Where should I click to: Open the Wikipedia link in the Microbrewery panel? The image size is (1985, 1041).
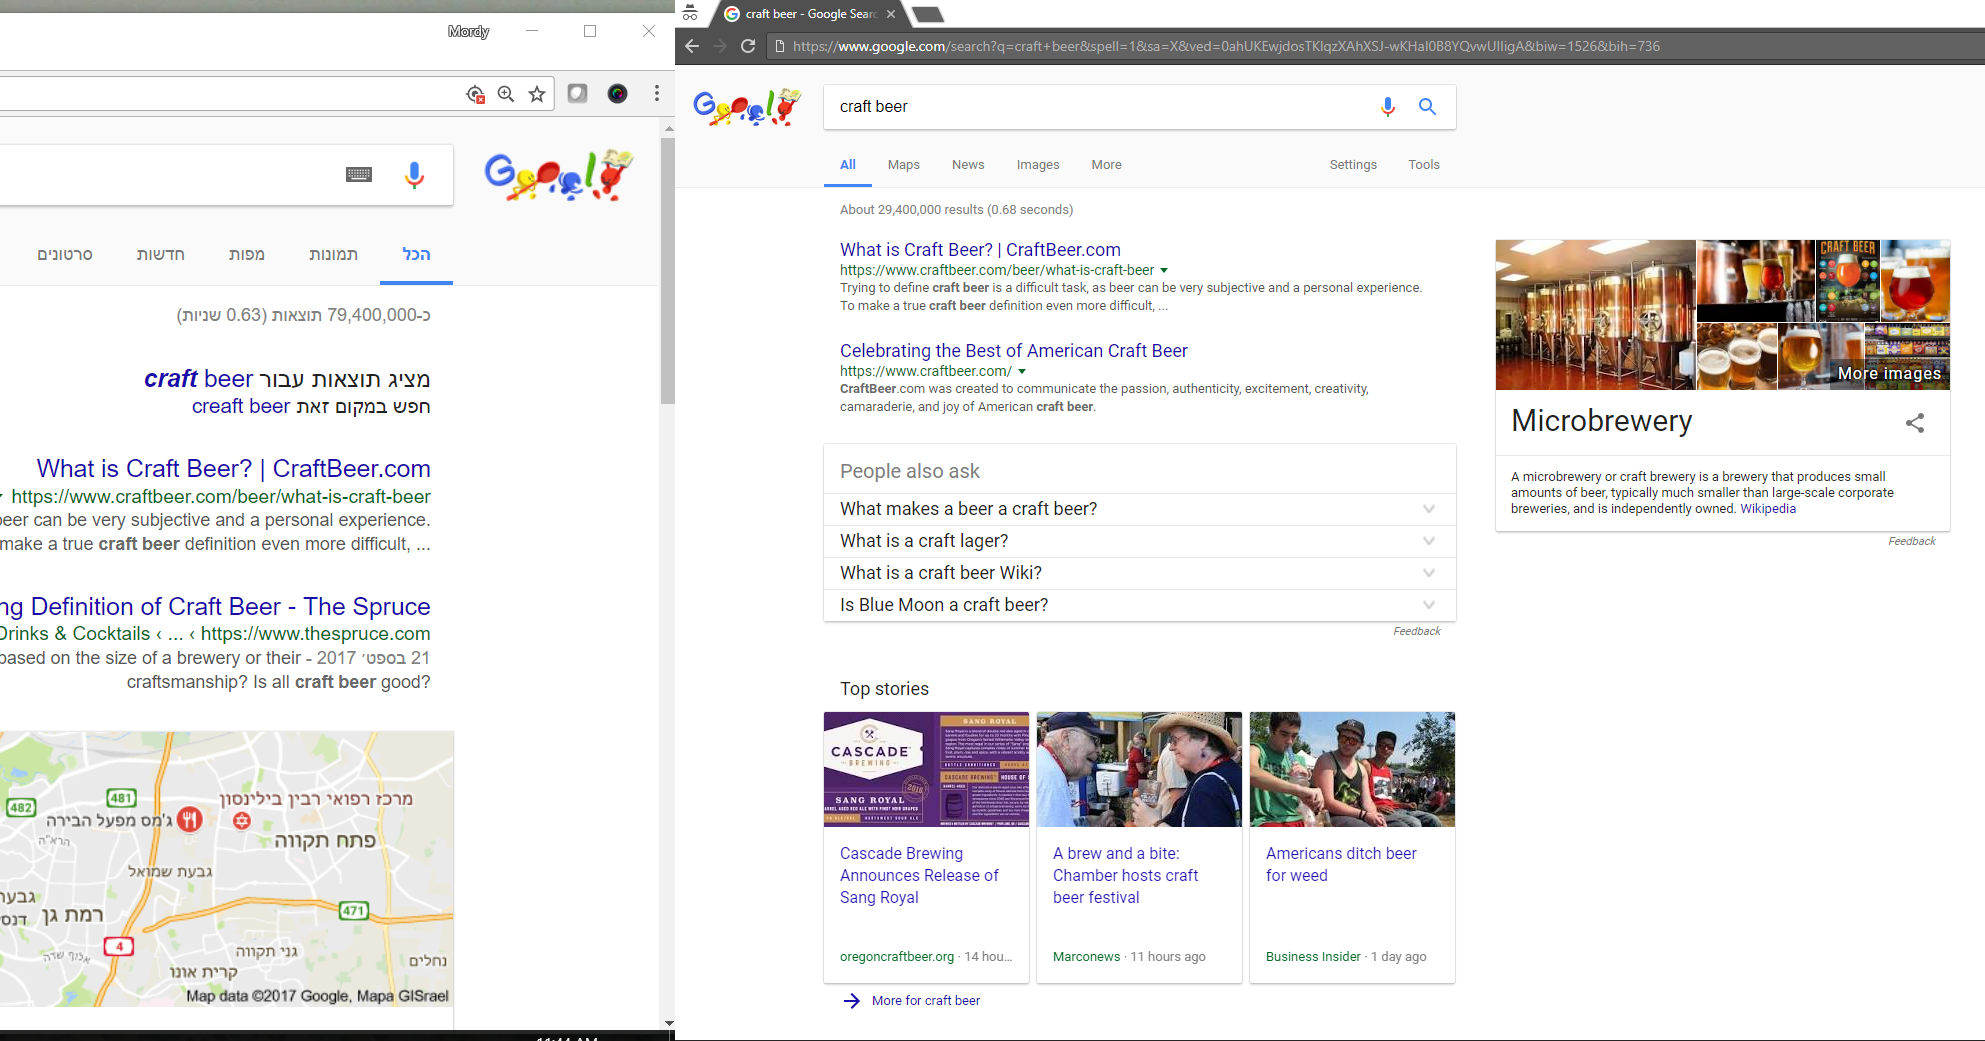point(1768,509)
